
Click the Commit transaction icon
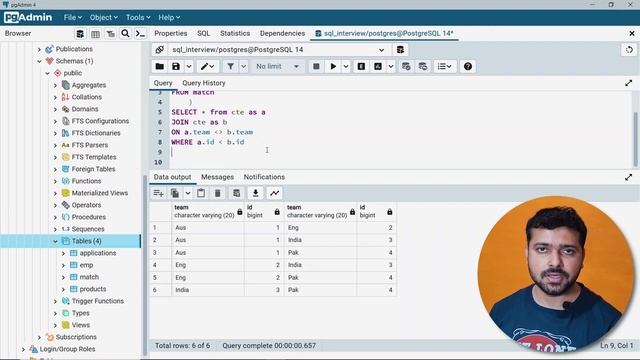(406, 66)
